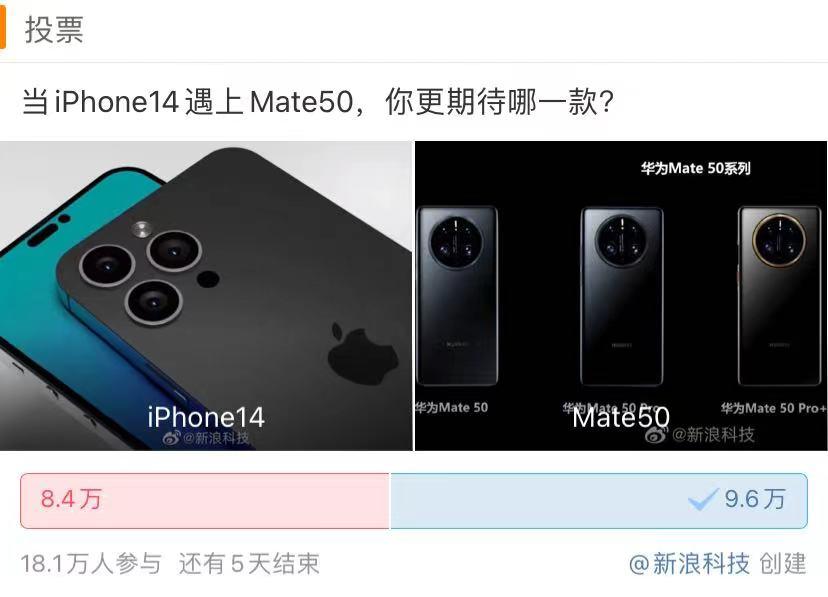
Task: Click the middle Mate 50 Pro phone
Action: (x=622, y=296)
